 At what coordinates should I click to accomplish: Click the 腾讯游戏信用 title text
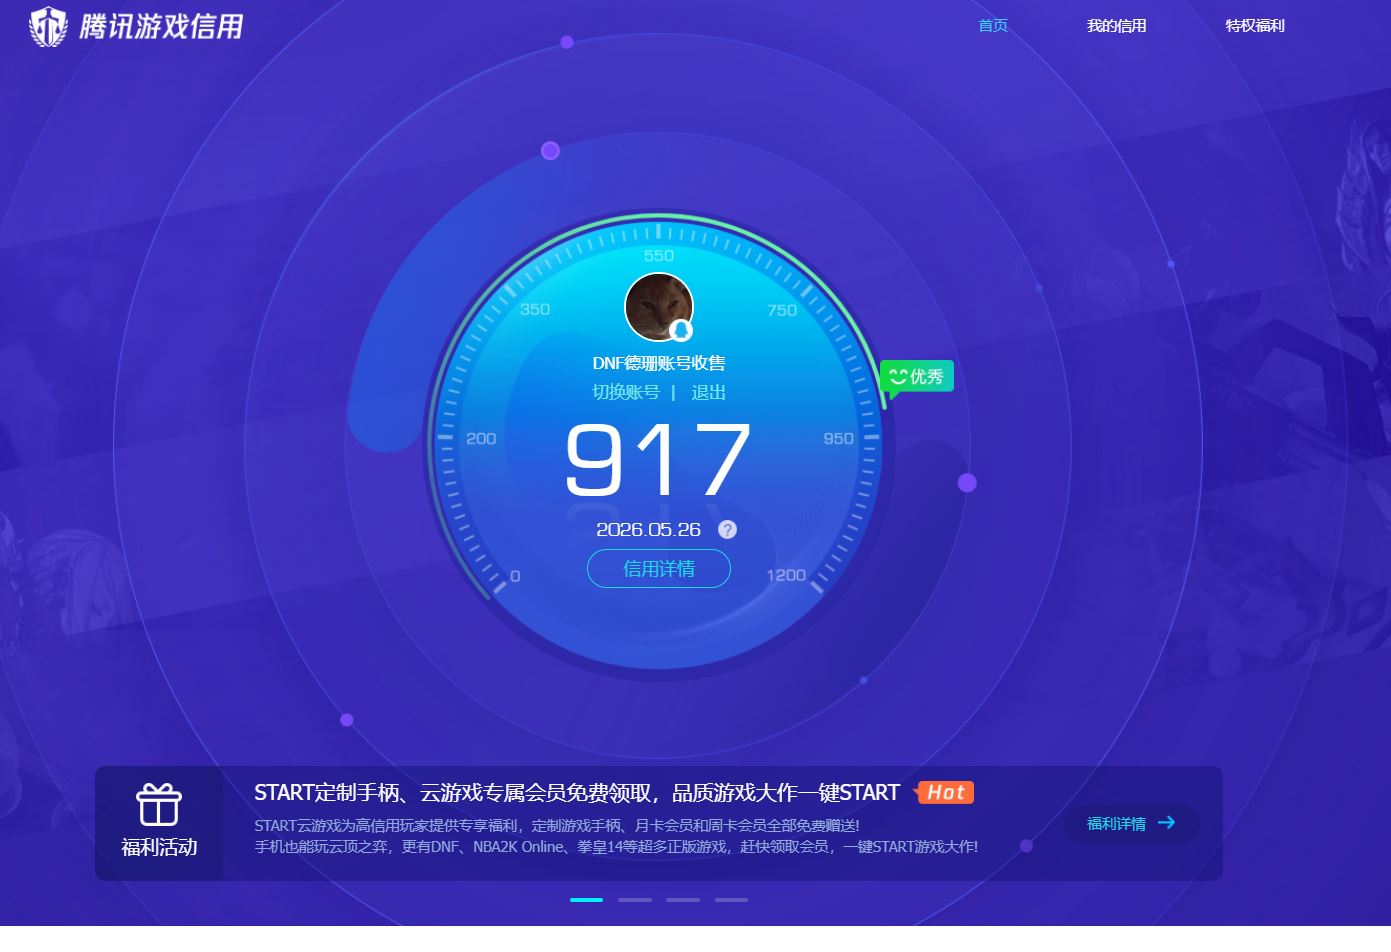[x=161, y=27]
